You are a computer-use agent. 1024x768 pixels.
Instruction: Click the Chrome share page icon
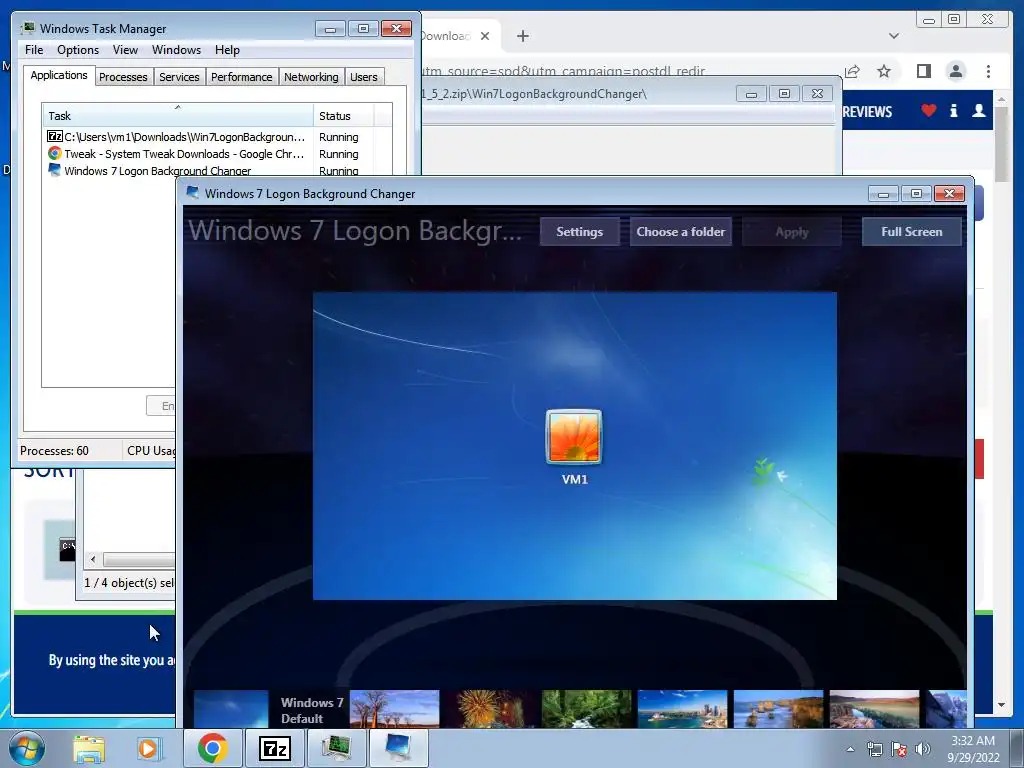pyautogui.click(x=852, y=71)
